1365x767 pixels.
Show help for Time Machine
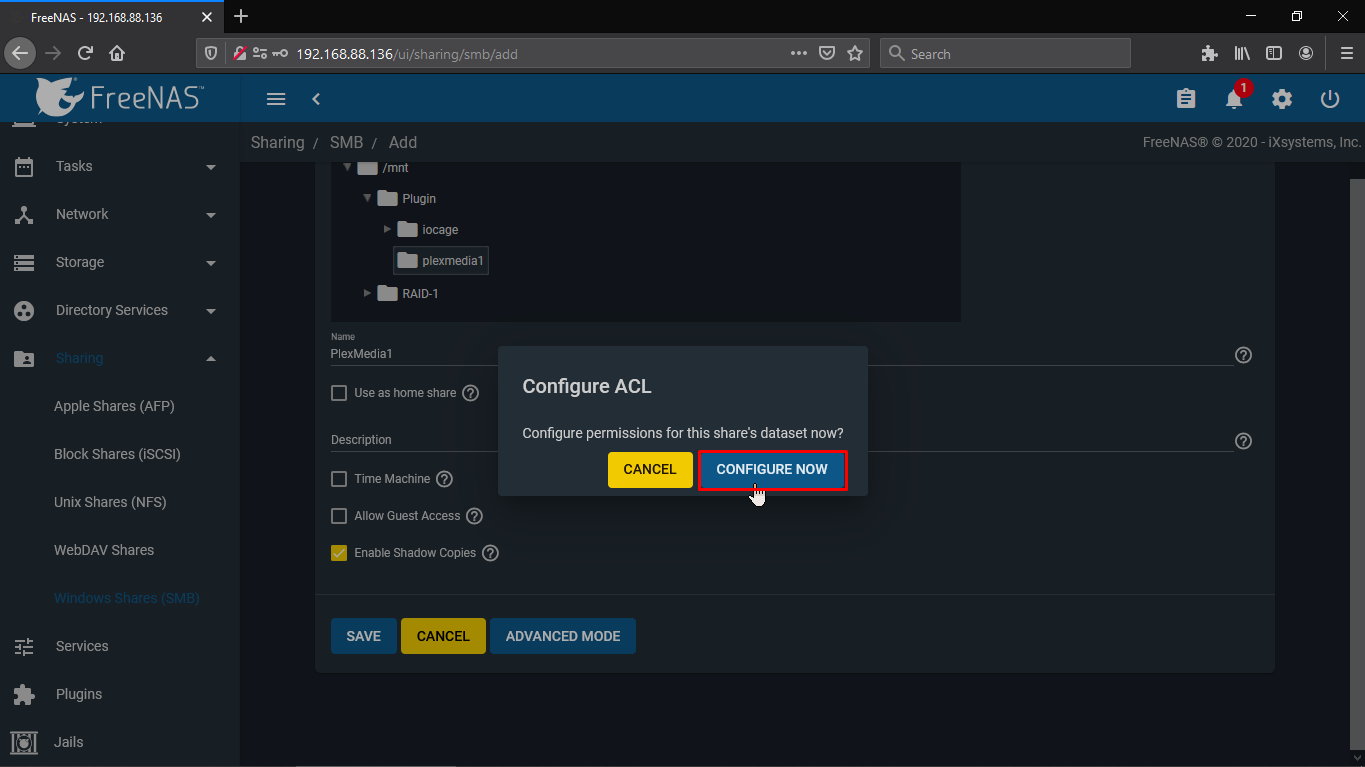click(444, 479)
